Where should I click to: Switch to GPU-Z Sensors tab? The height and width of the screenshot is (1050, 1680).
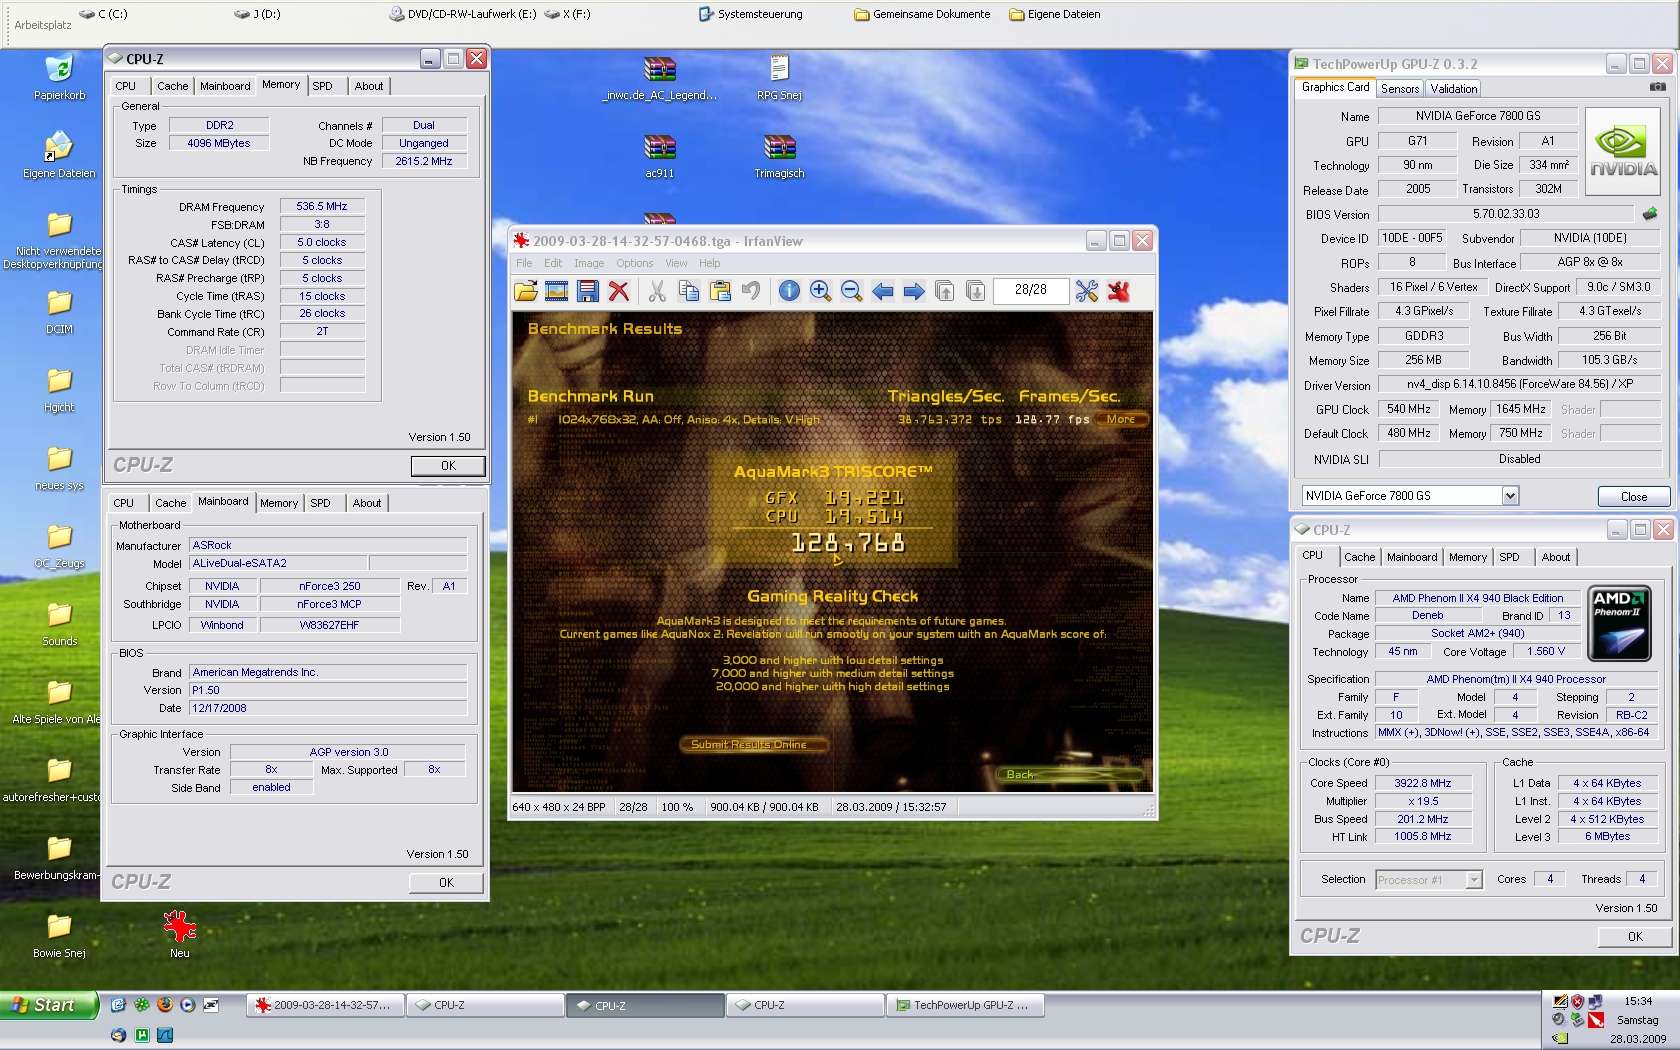tap(1400, 88)
